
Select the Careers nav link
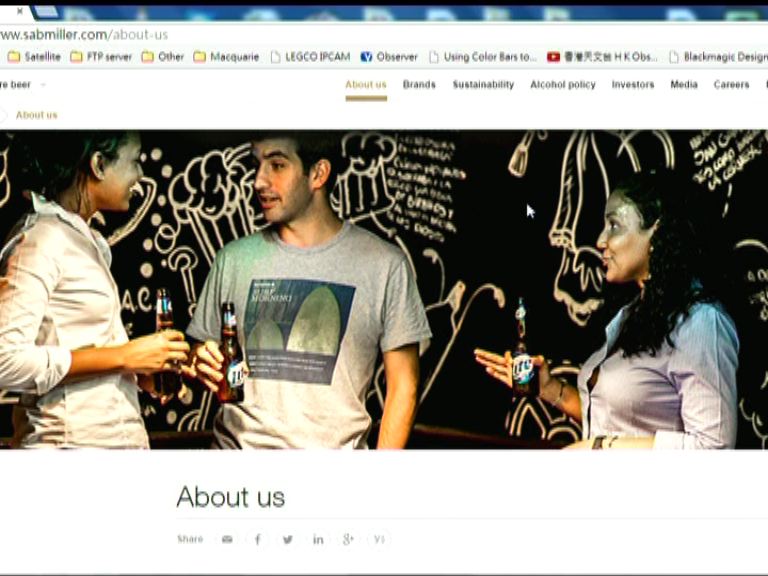pyautogui.click(x=731, y=85)
